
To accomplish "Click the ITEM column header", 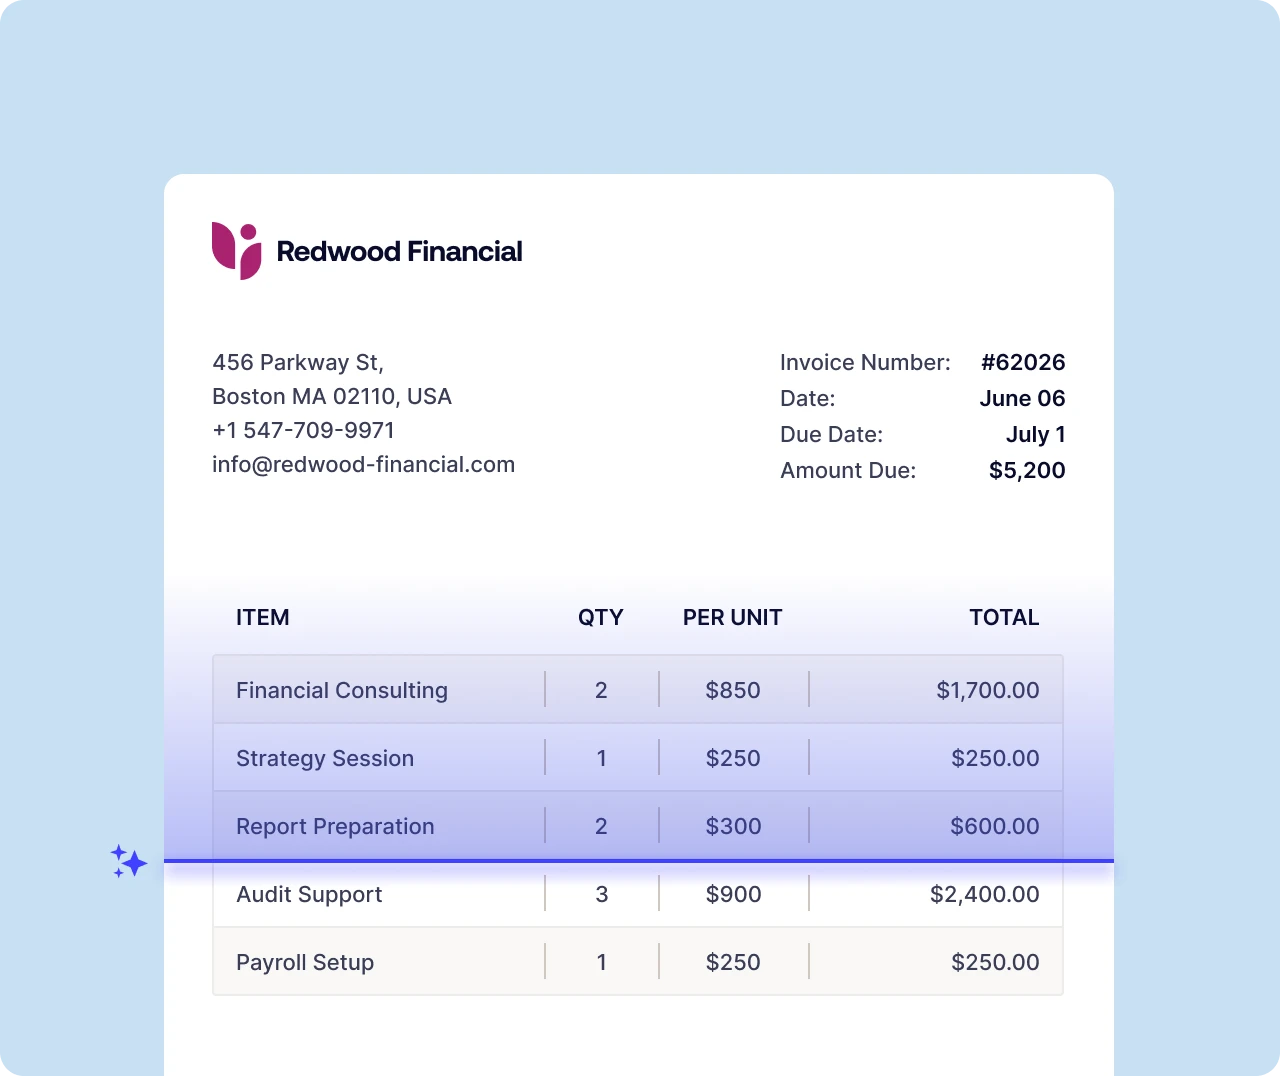I will (x=262, y=617).
